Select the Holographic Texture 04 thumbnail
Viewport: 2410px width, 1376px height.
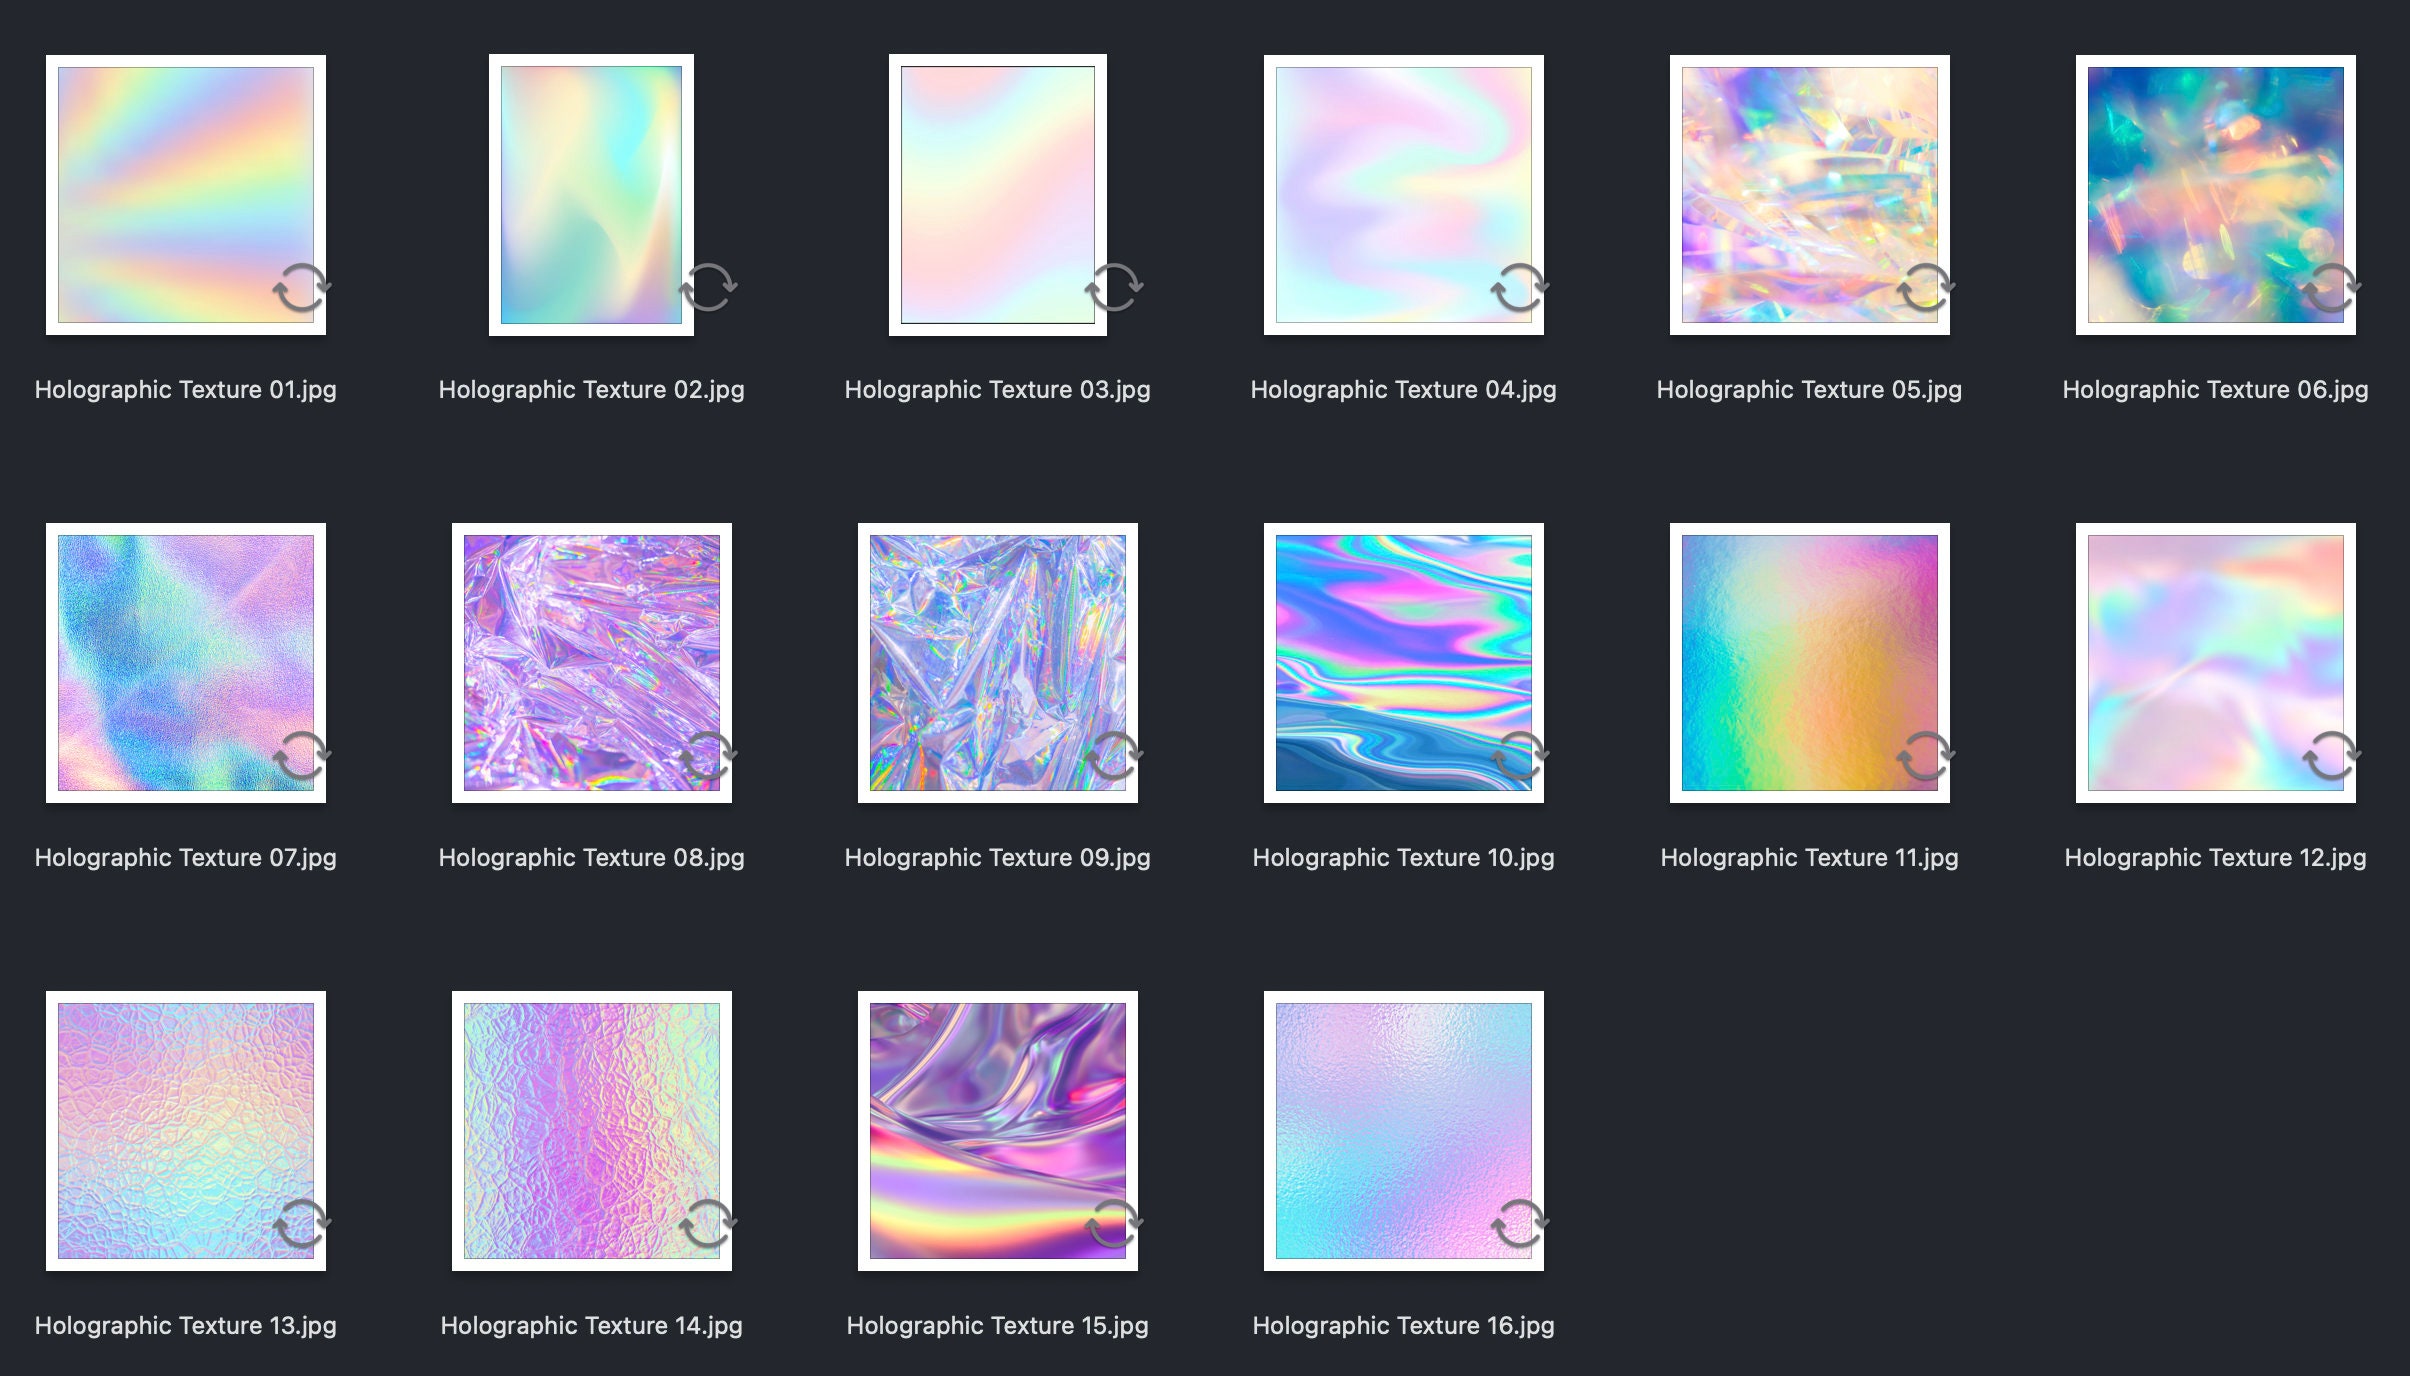[1404, 195]
